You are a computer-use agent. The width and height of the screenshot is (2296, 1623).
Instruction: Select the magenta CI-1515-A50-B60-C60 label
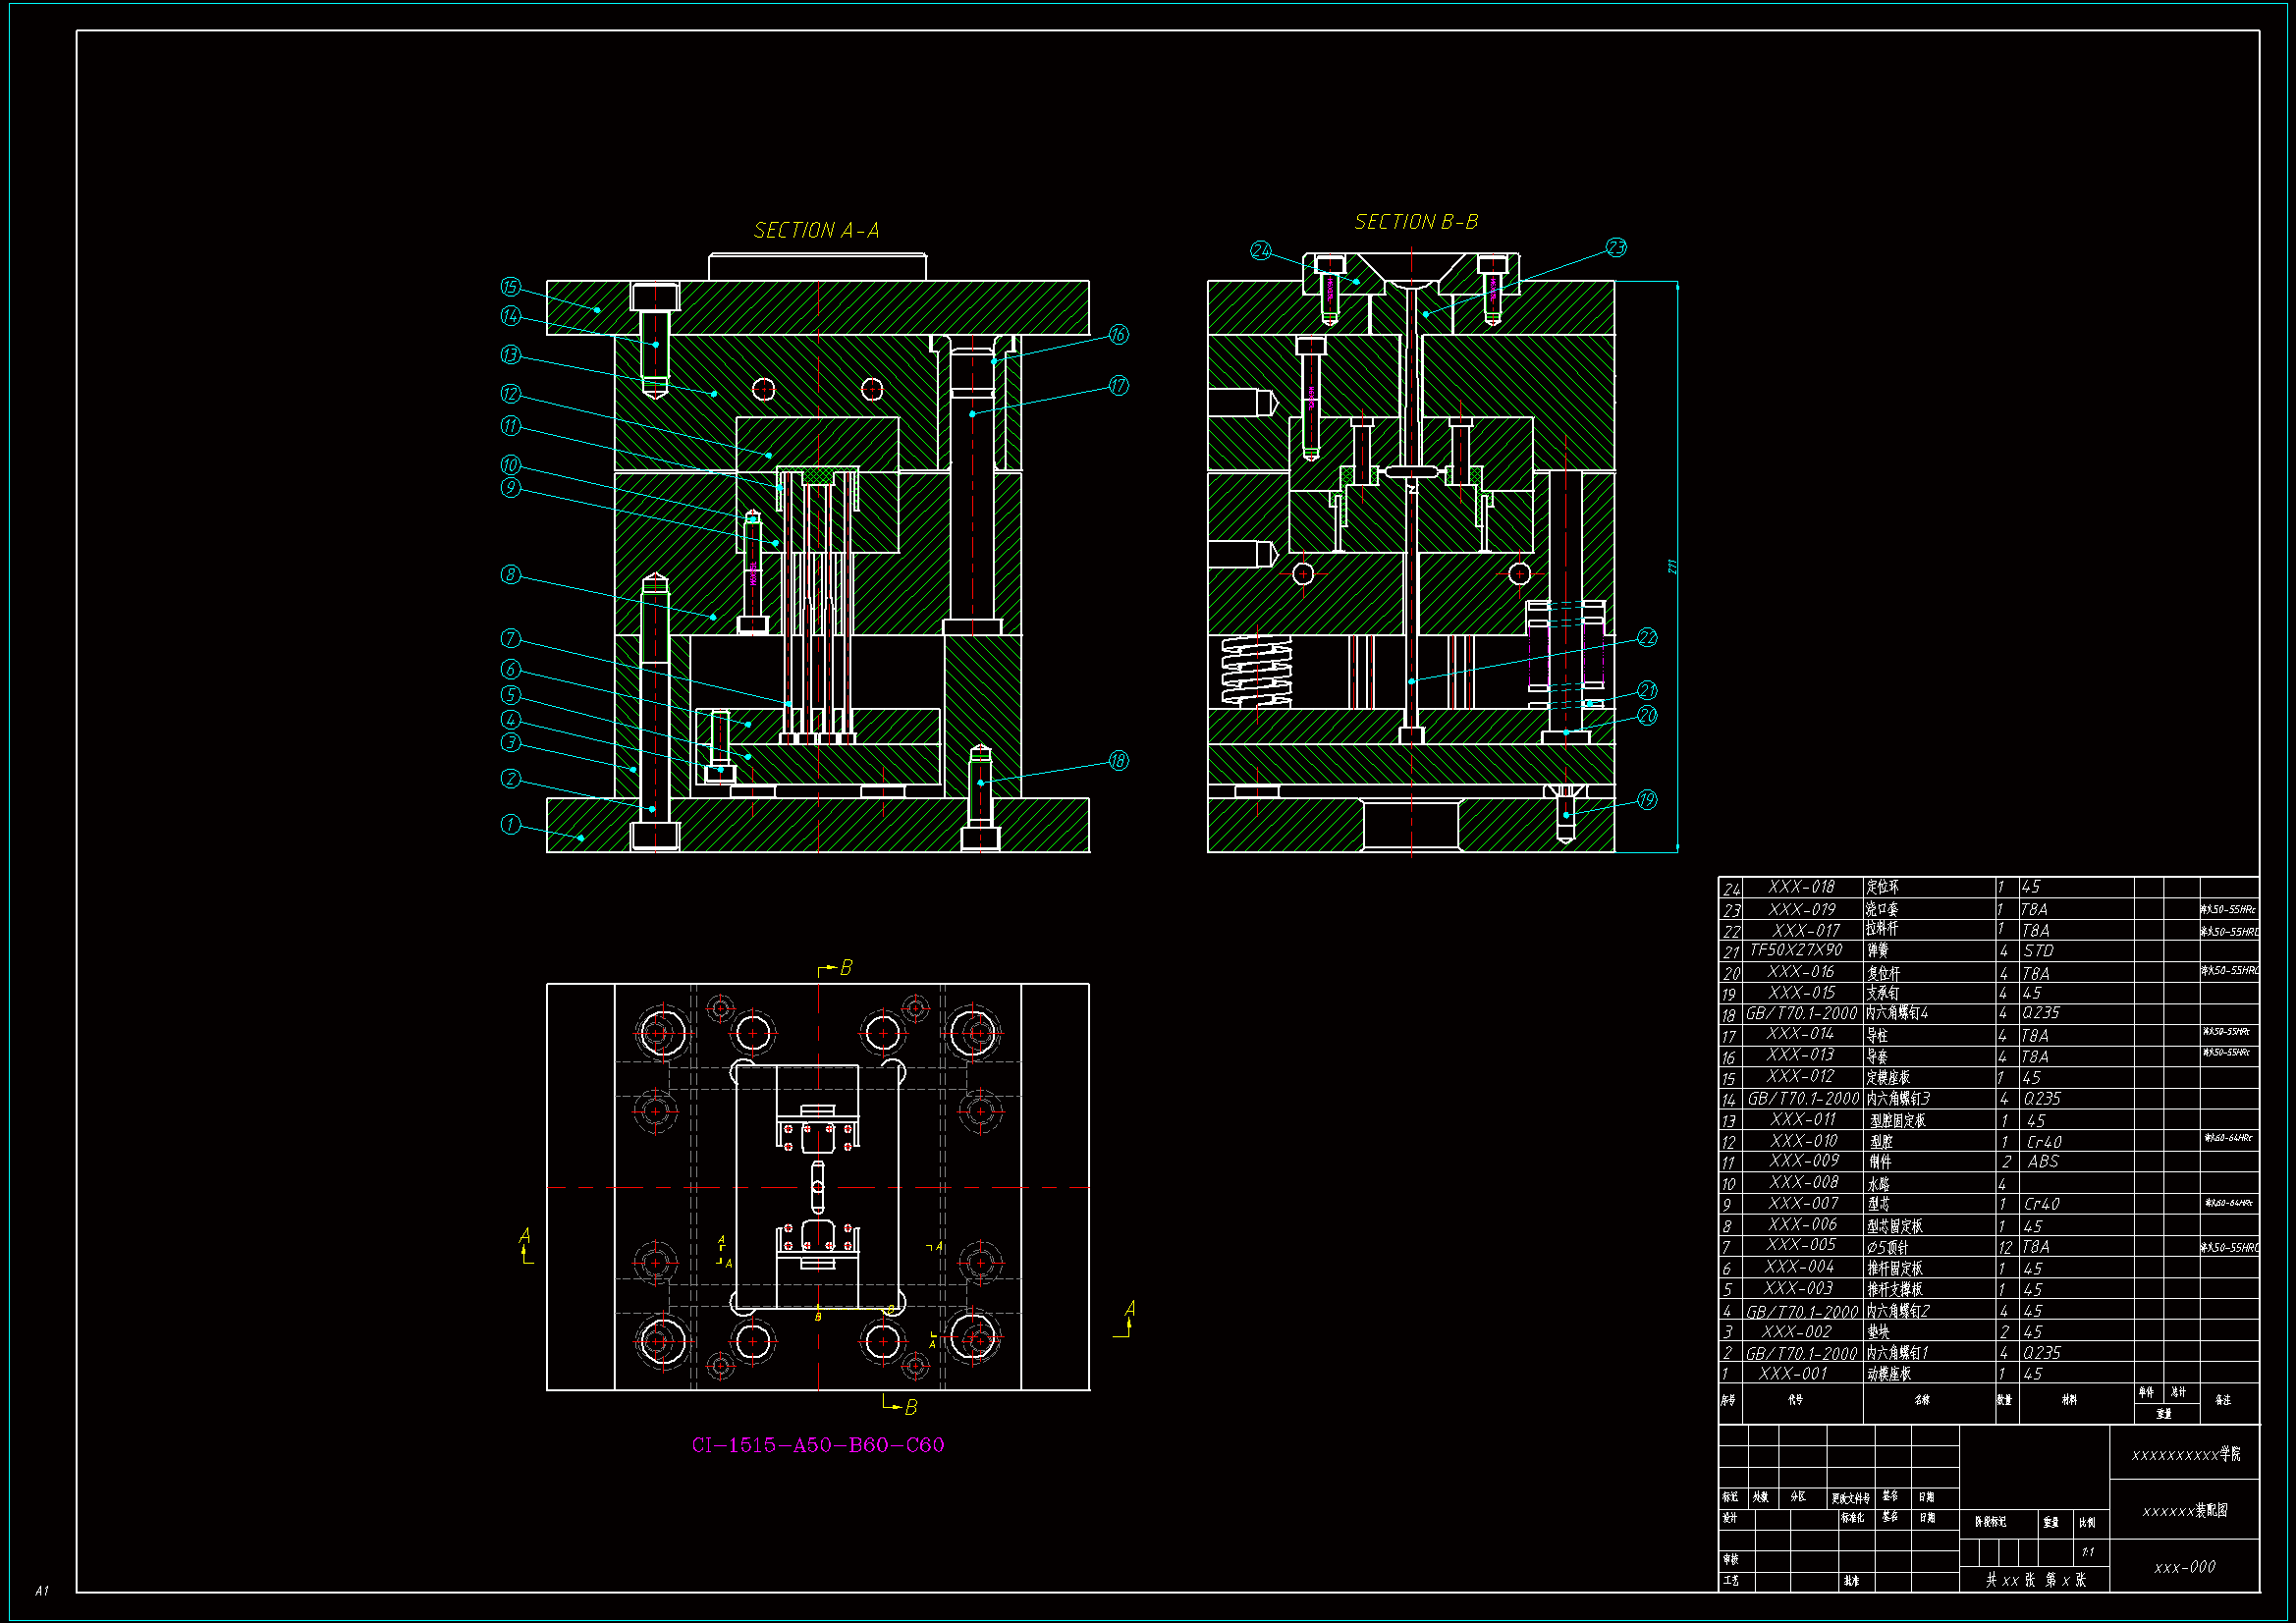818,1445
